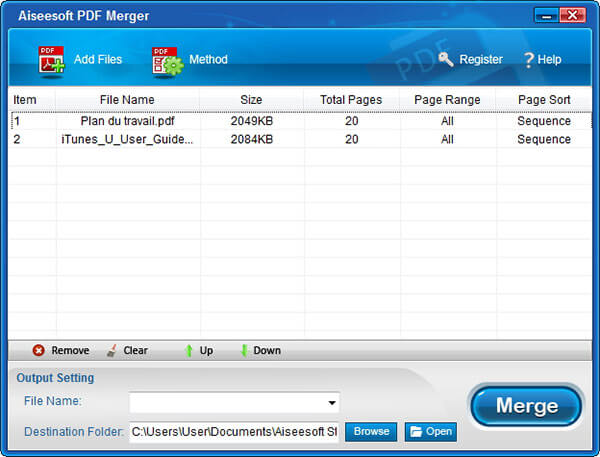Click the Page Range column header

tap(447, 100)
